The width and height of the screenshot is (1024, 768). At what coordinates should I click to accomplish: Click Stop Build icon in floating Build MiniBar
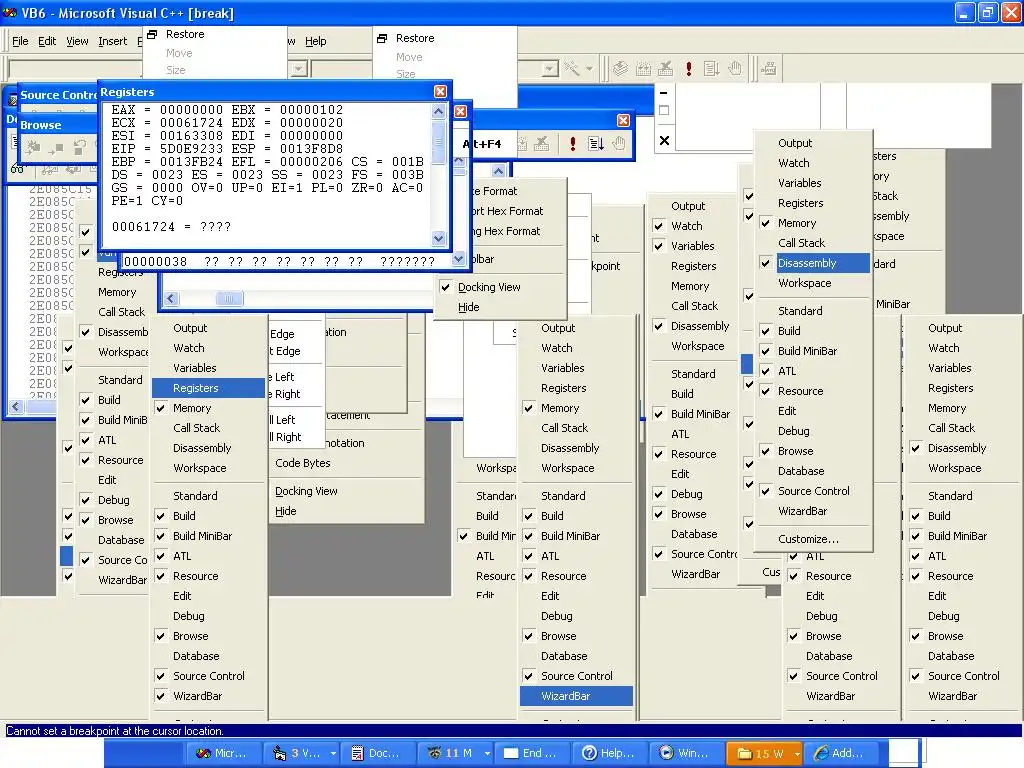point(541,144)
